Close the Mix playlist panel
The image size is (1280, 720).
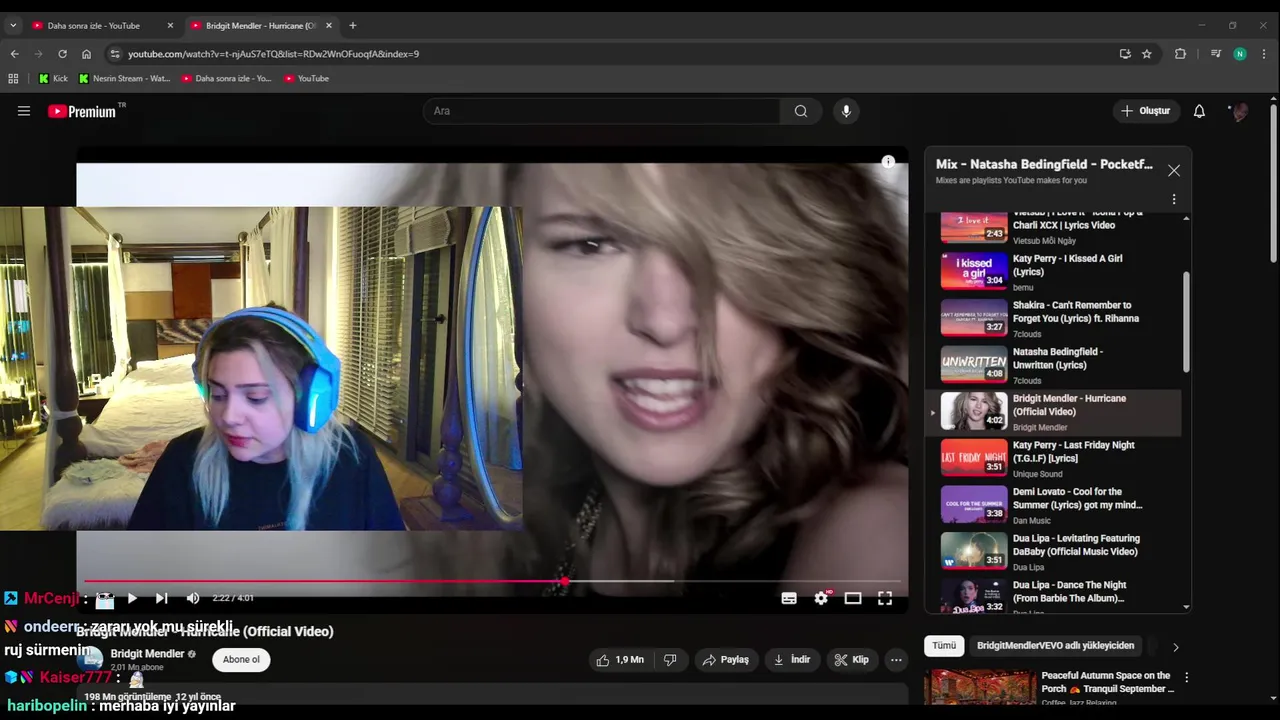[x=1174, y=171]
